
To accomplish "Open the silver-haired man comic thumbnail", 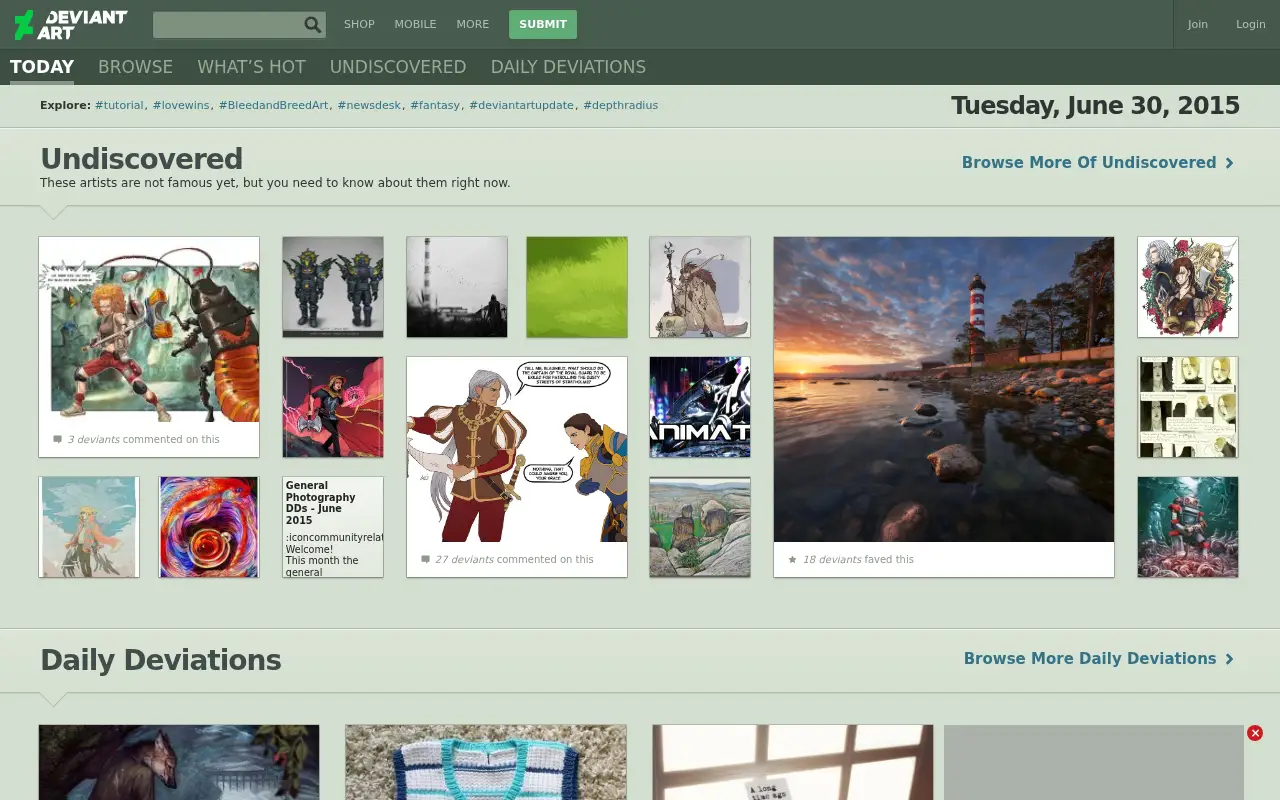I will [517, 449].
